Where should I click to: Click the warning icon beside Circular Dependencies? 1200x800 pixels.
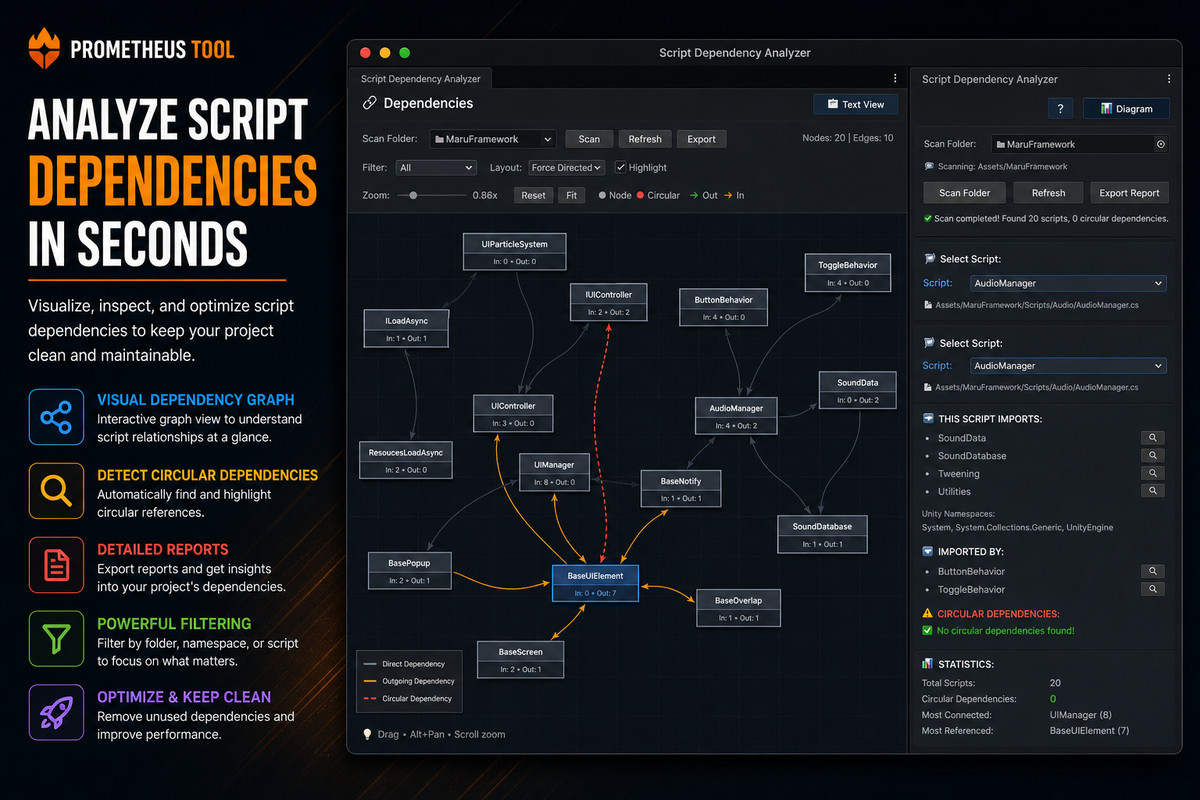pos(928,613)
